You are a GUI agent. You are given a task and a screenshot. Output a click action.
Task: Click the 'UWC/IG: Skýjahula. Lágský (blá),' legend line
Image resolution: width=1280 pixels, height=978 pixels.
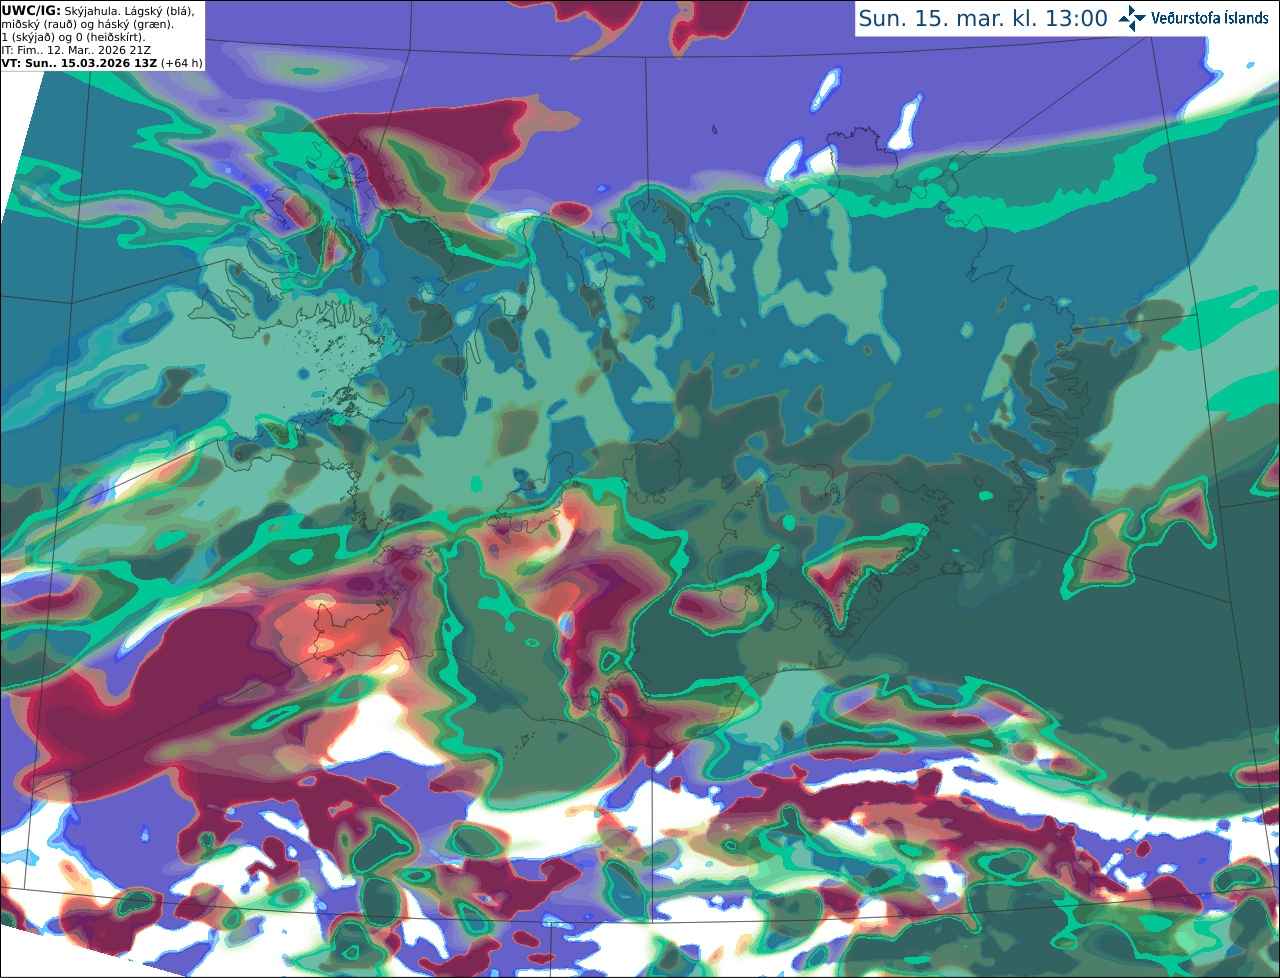coord(98,10)
